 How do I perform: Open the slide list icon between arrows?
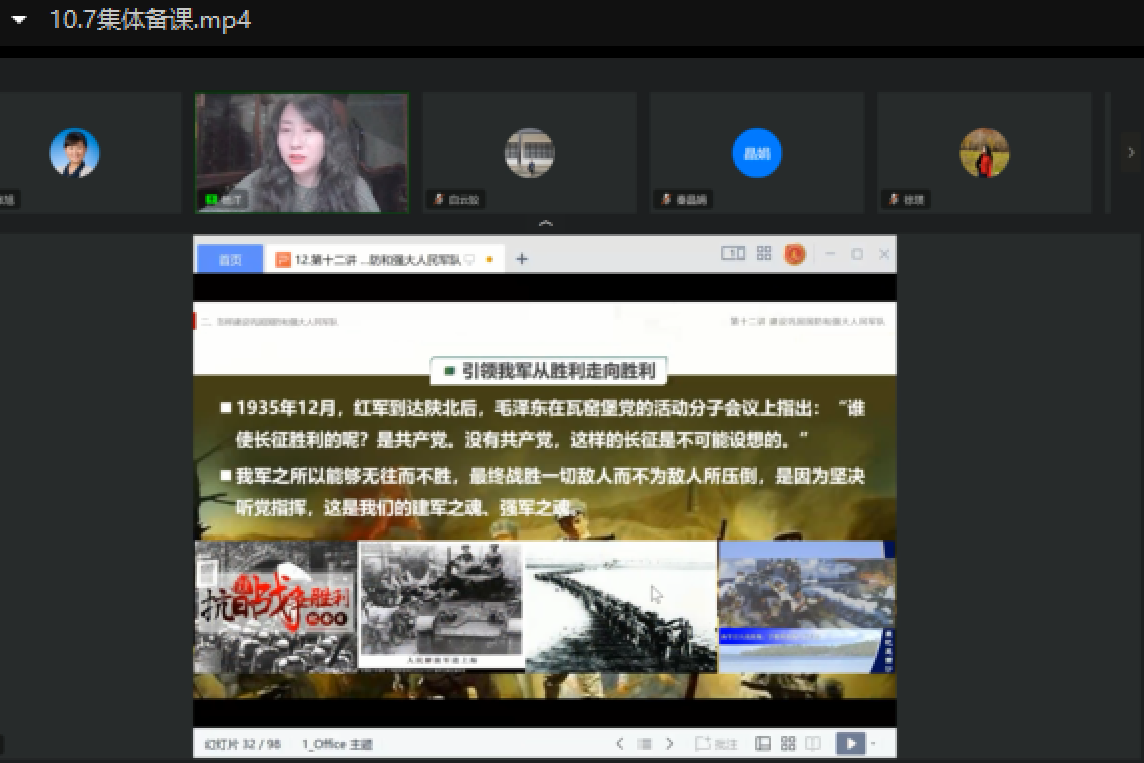[x=645, y=744]
